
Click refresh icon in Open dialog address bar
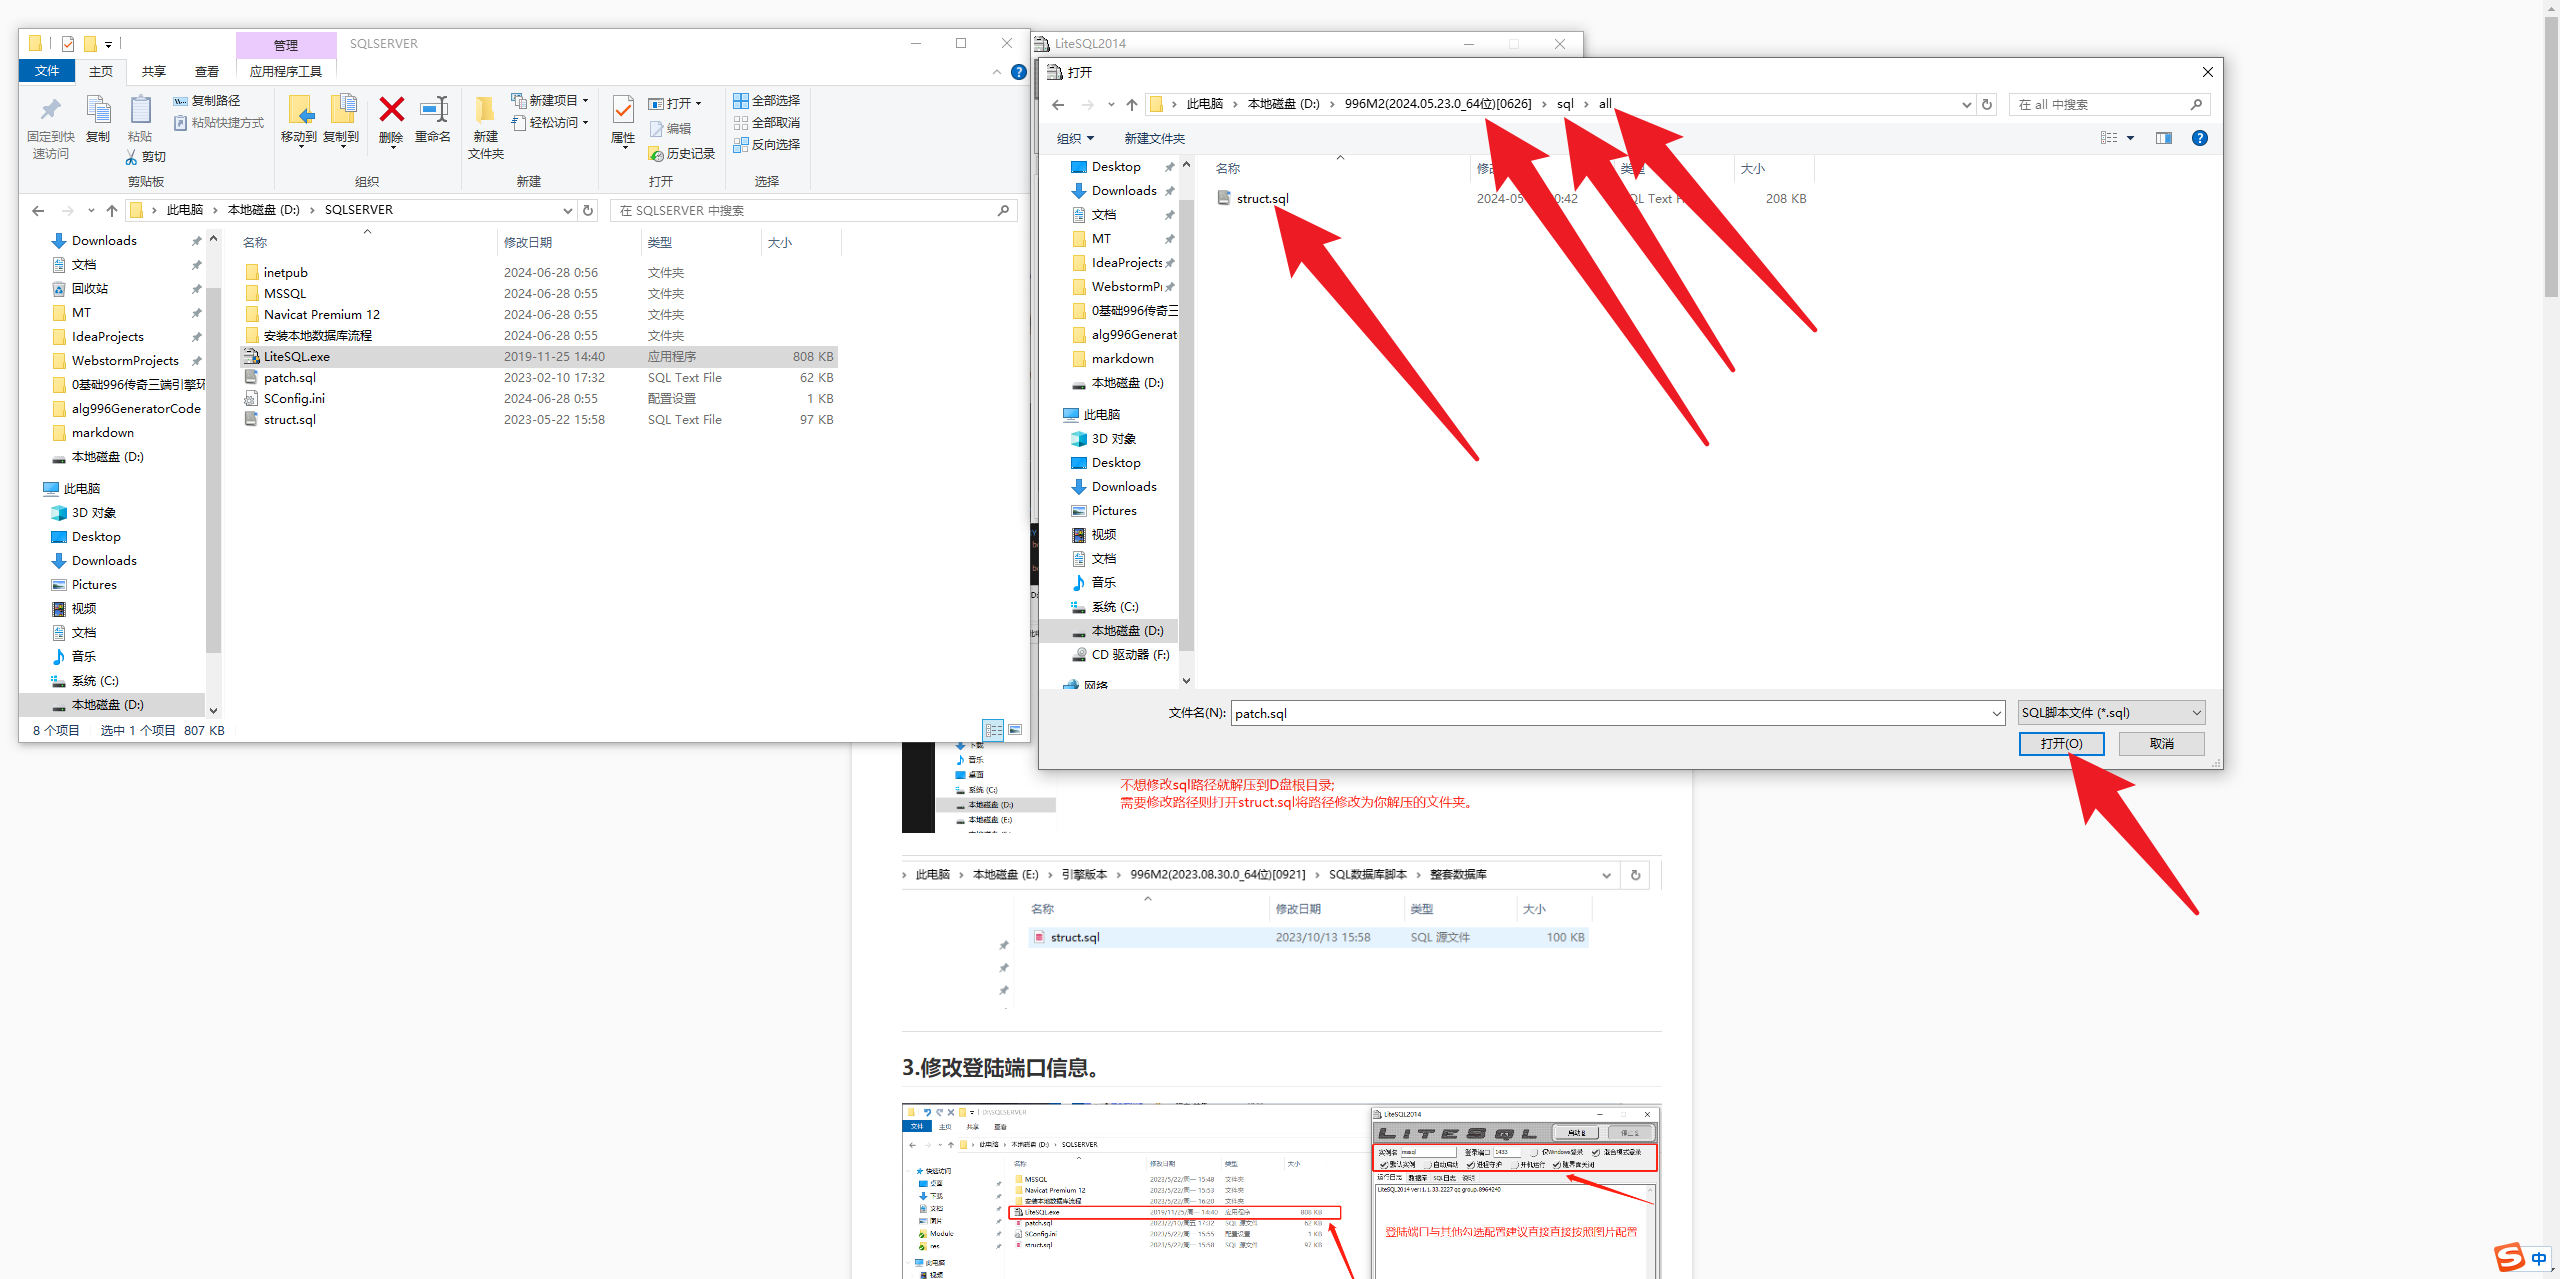(x=1987, y=104)
